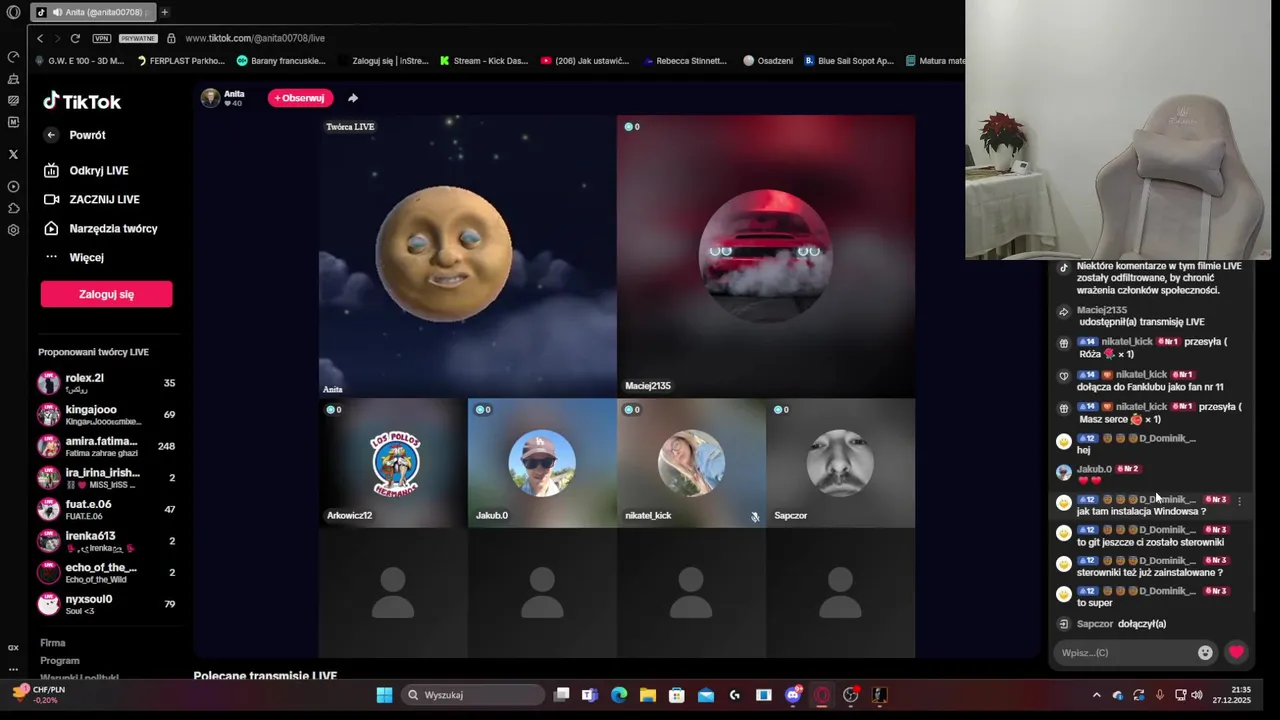Image resolution: width=1280 pixels, height=720 pixels.
Task: Click the TikTok logo
Action: point(81,101)
